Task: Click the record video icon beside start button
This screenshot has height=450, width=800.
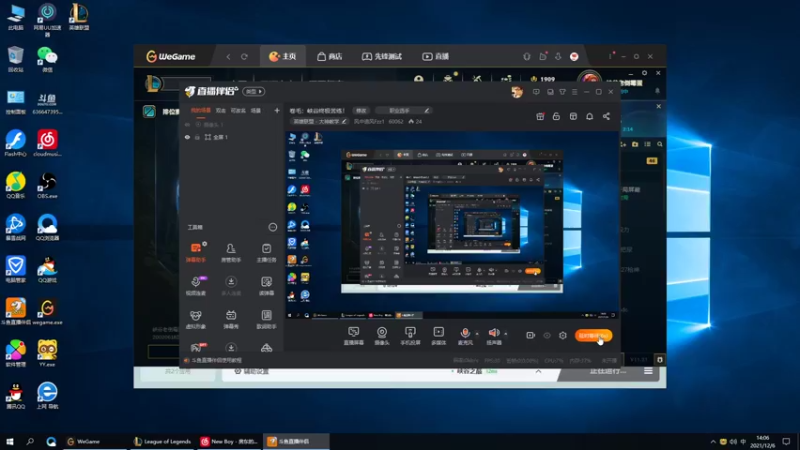Action: pyautogui.click(x=531, y=335)
